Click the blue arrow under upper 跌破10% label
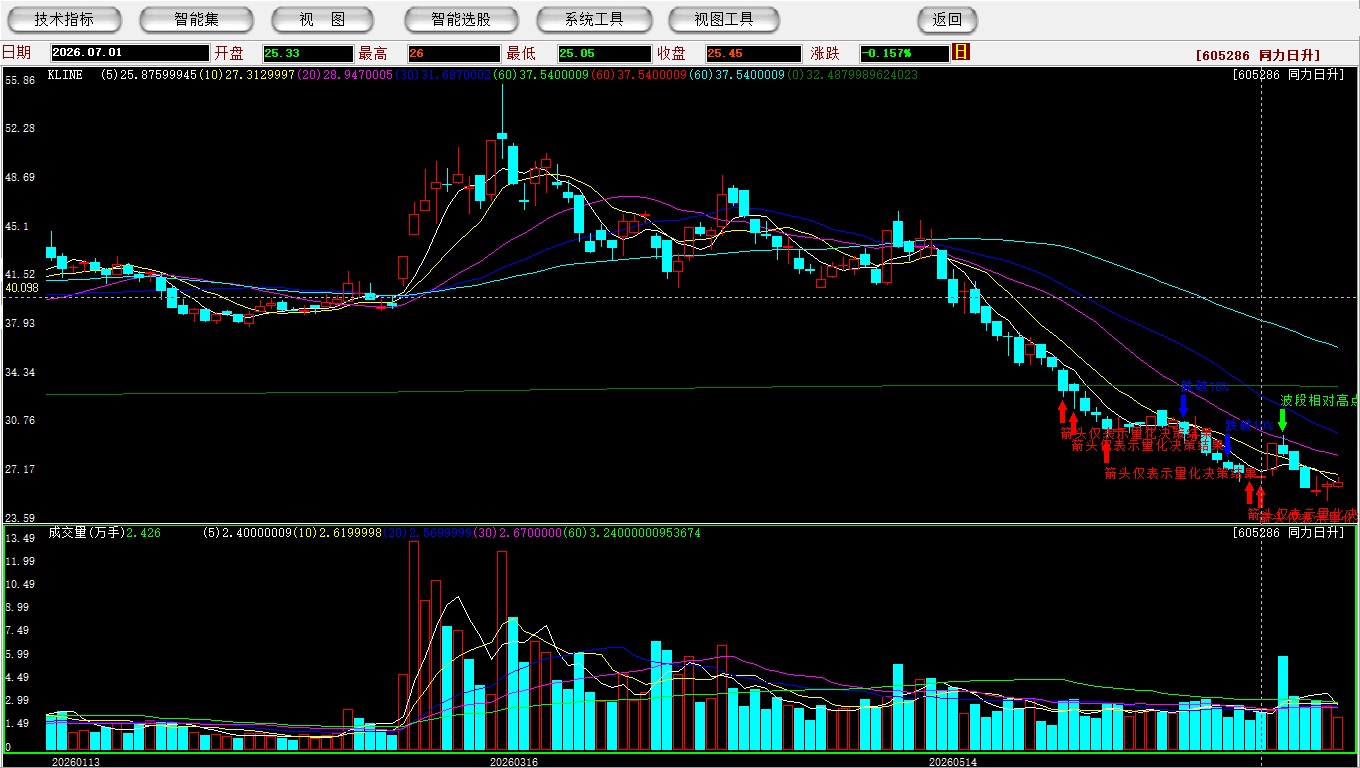Viewport: 1360px width, 768px height. coord(1183,405)
